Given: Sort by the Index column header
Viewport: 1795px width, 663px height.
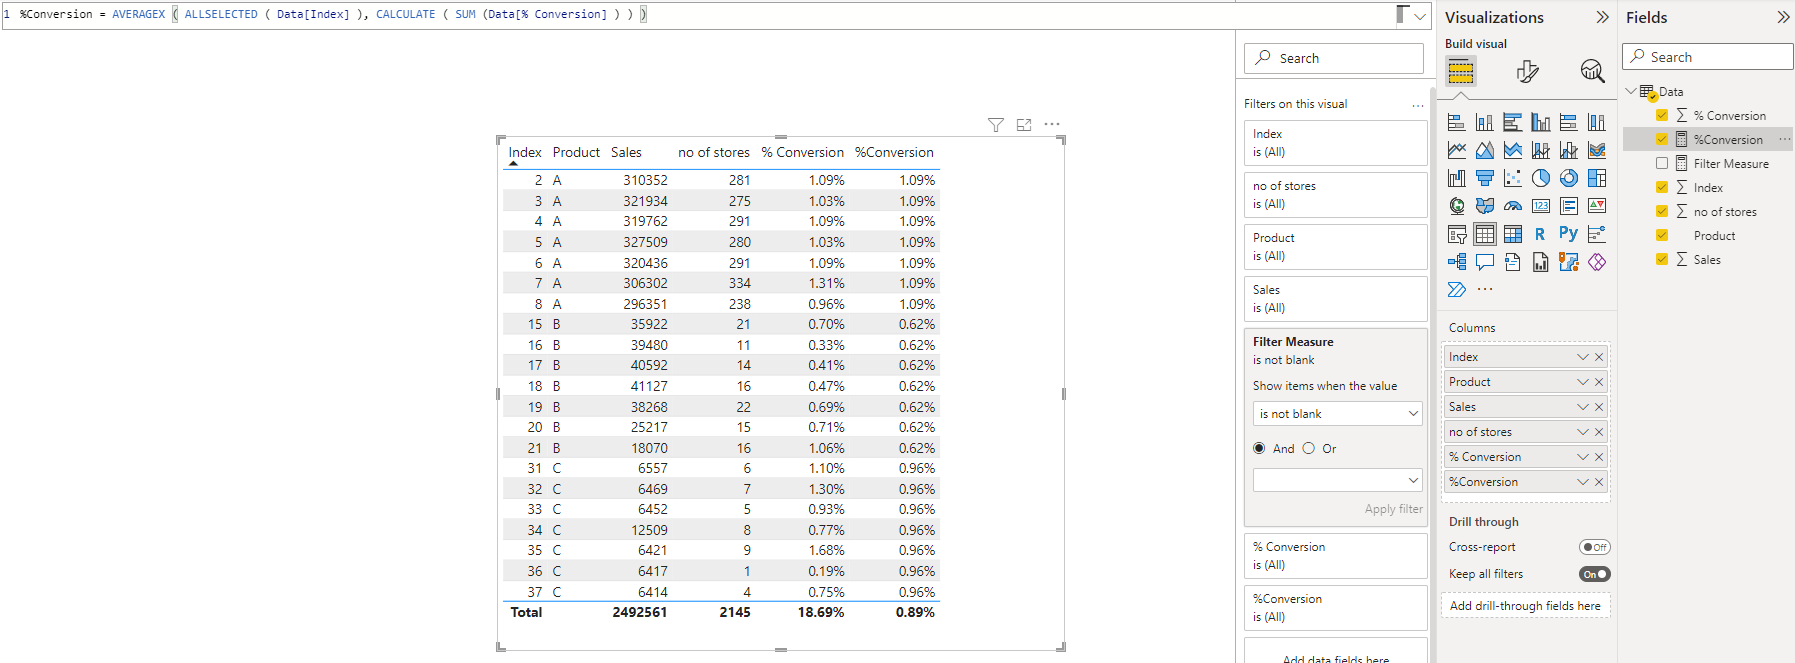Looking at the screenshot, I should pyautogui.click(x=525, y=152).
